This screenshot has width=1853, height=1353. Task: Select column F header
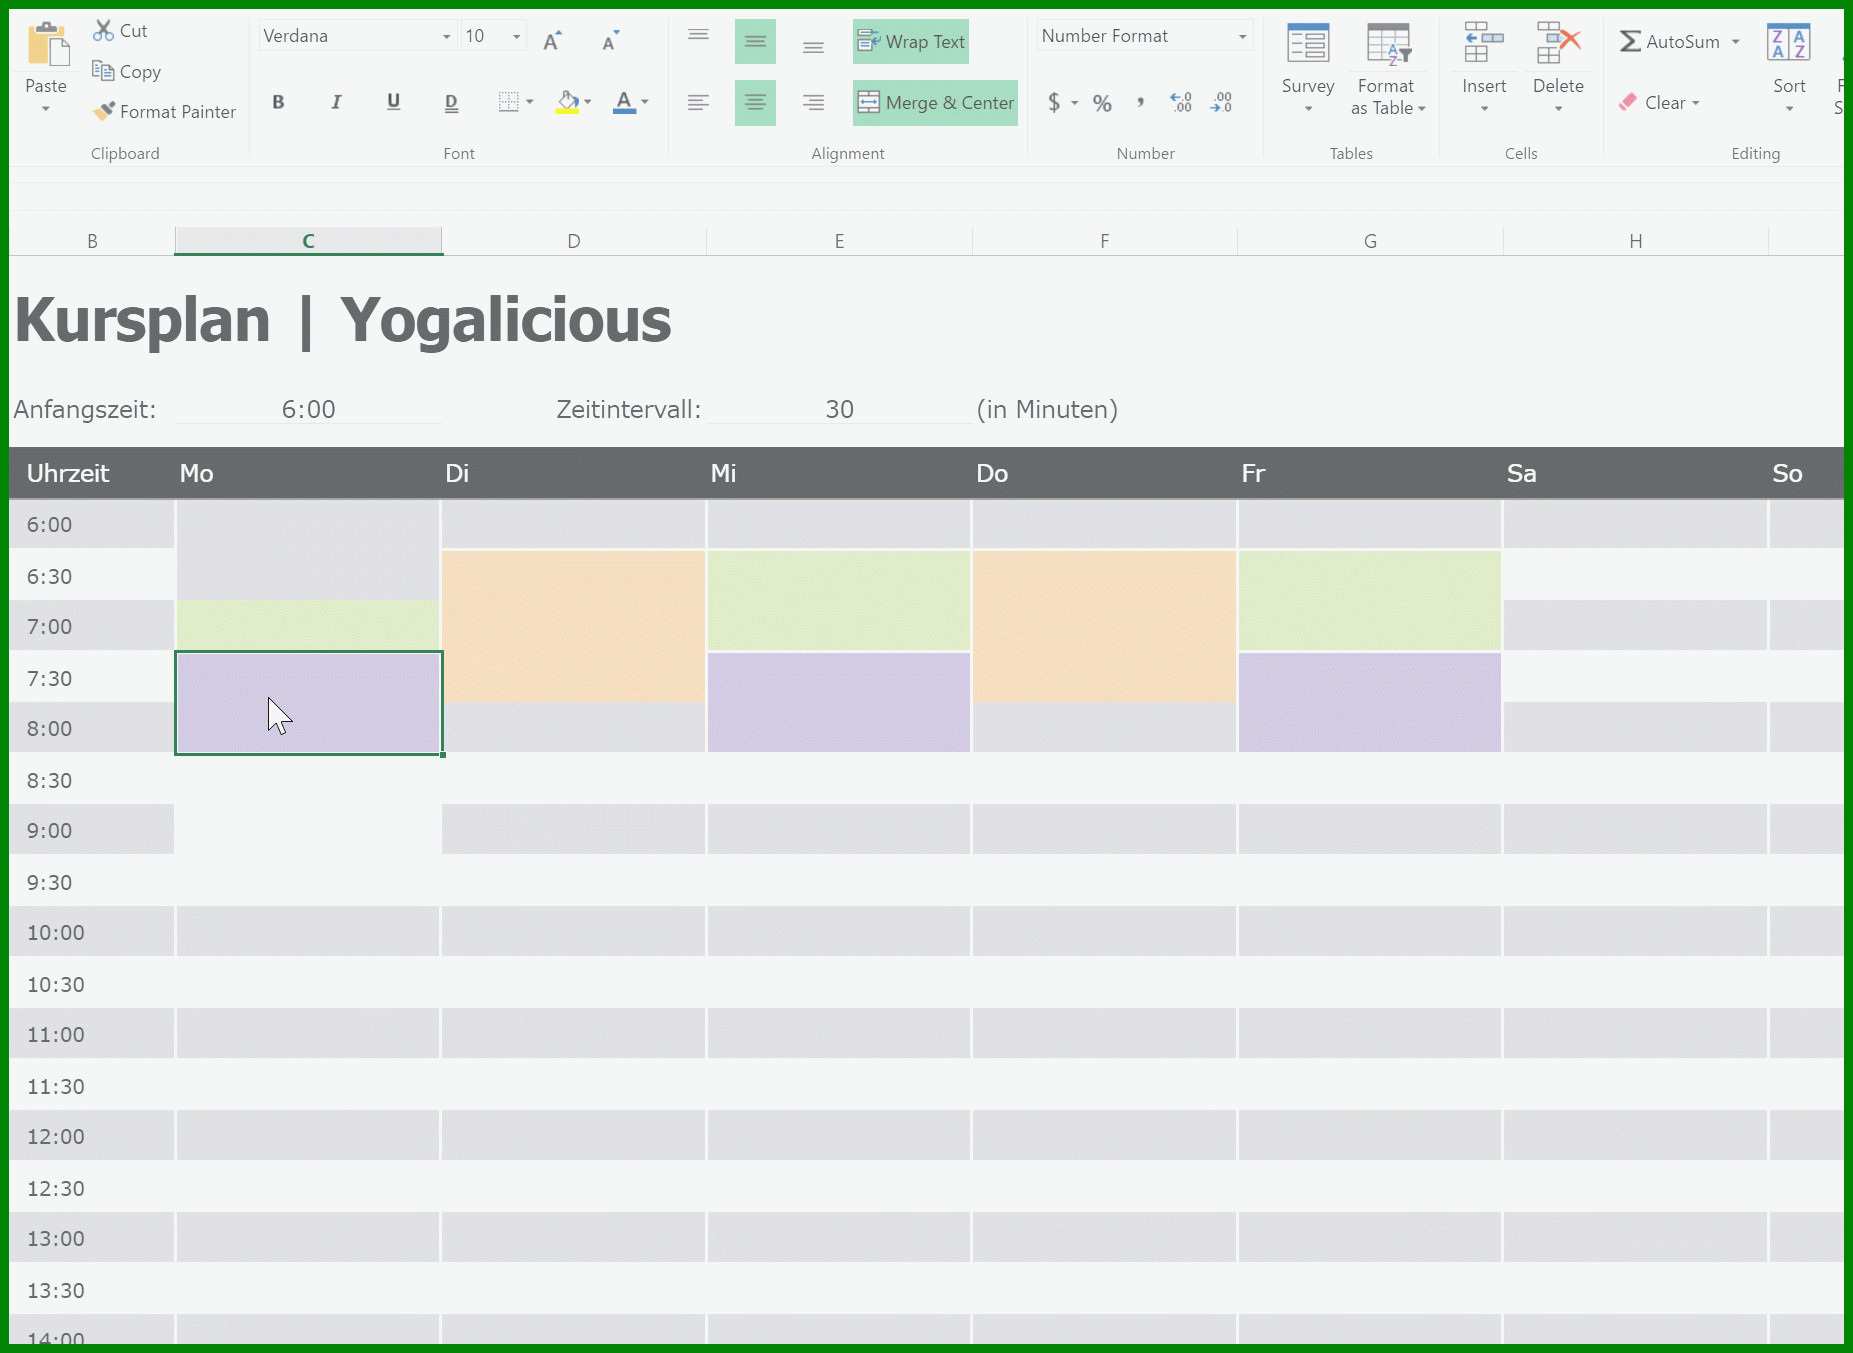click(x=1105, y=241)
